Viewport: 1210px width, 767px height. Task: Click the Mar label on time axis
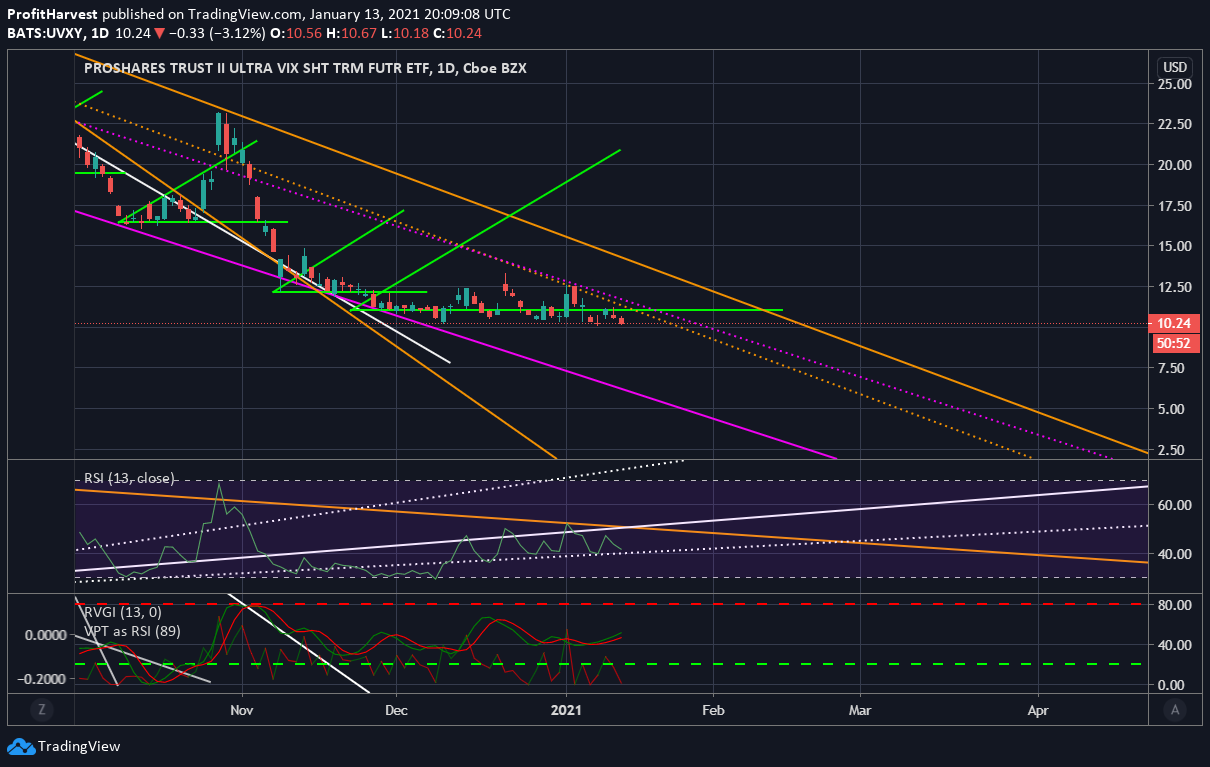point(860,710)
